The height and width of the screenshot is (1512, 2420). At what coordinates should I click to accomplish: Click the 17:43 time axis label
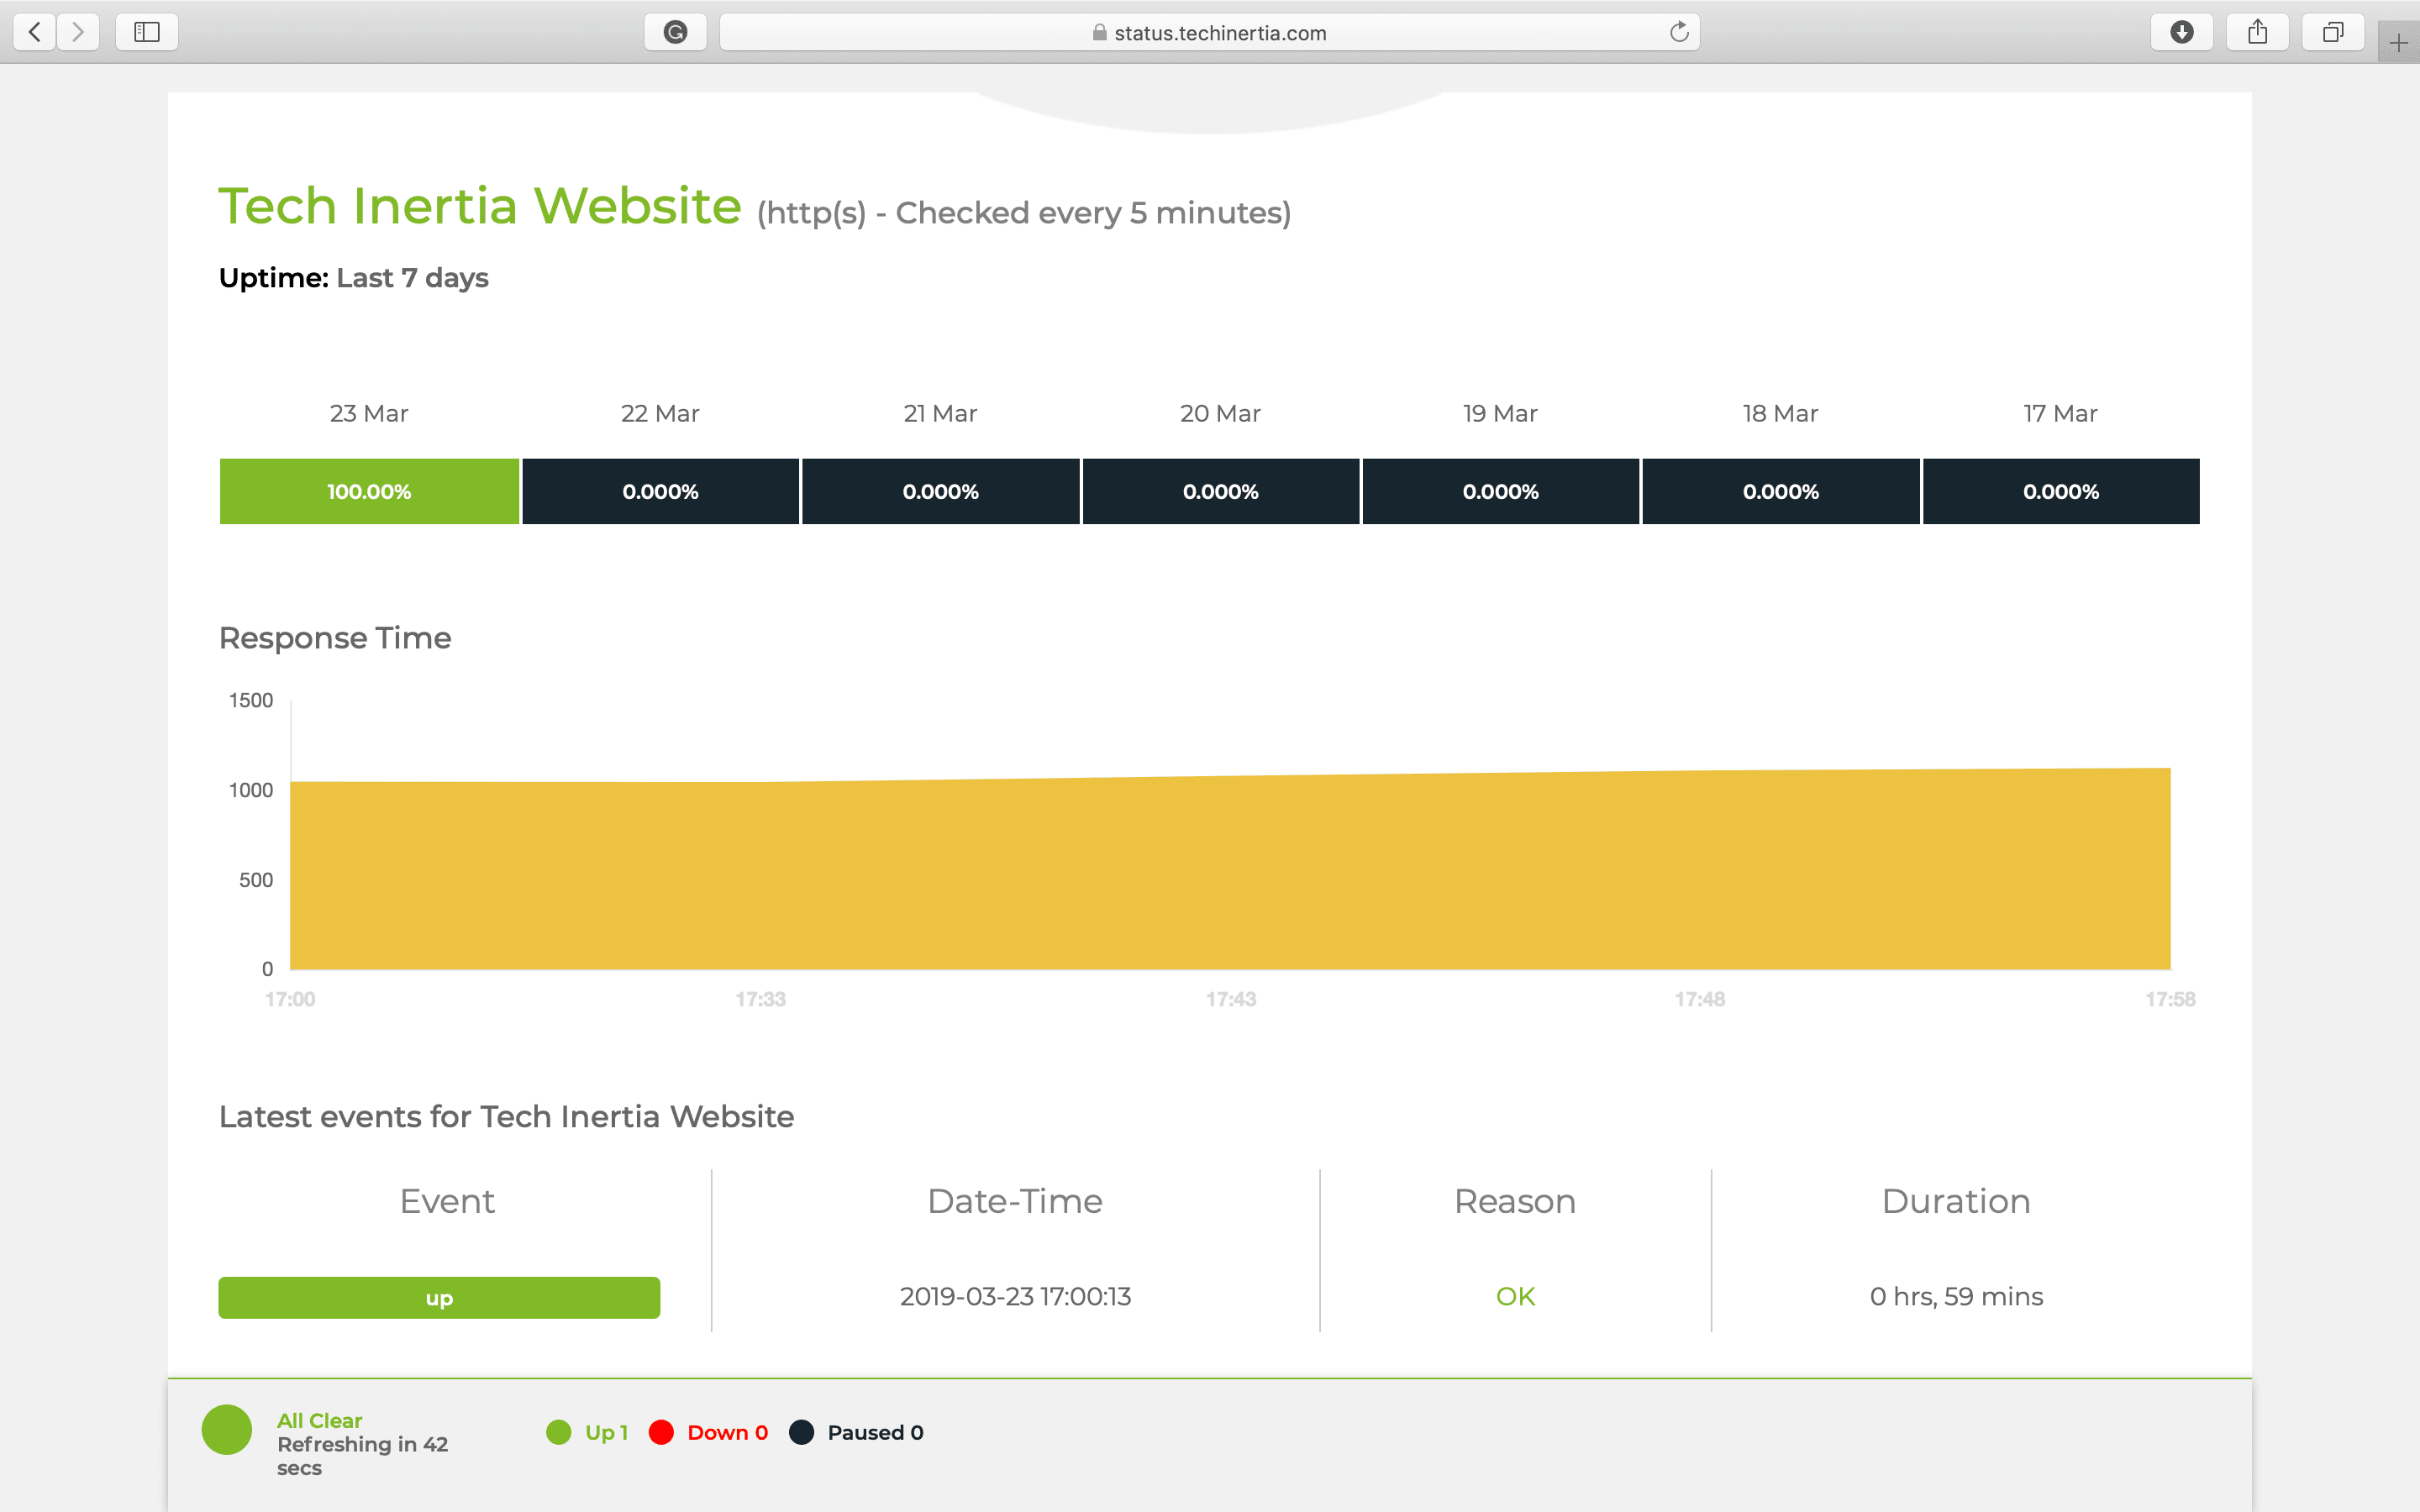(x=1230, y=999)
